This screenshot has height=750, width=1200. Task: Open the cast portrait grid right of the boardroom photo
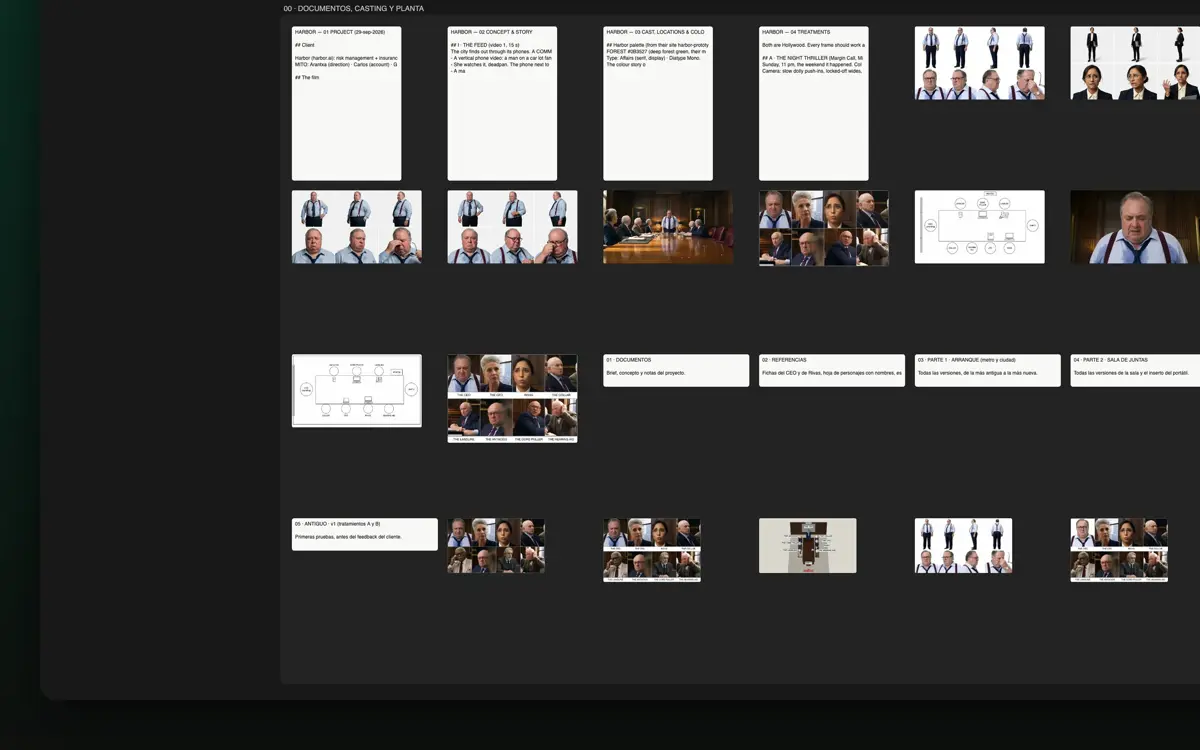coord(824,228)
